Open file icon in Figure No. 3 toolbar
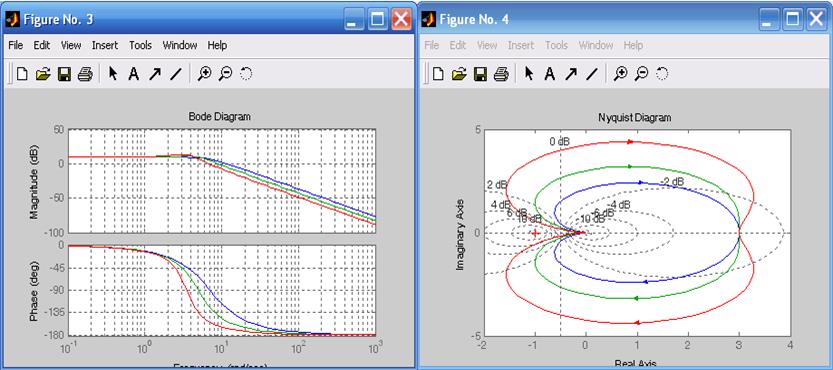 pos(43,74)
